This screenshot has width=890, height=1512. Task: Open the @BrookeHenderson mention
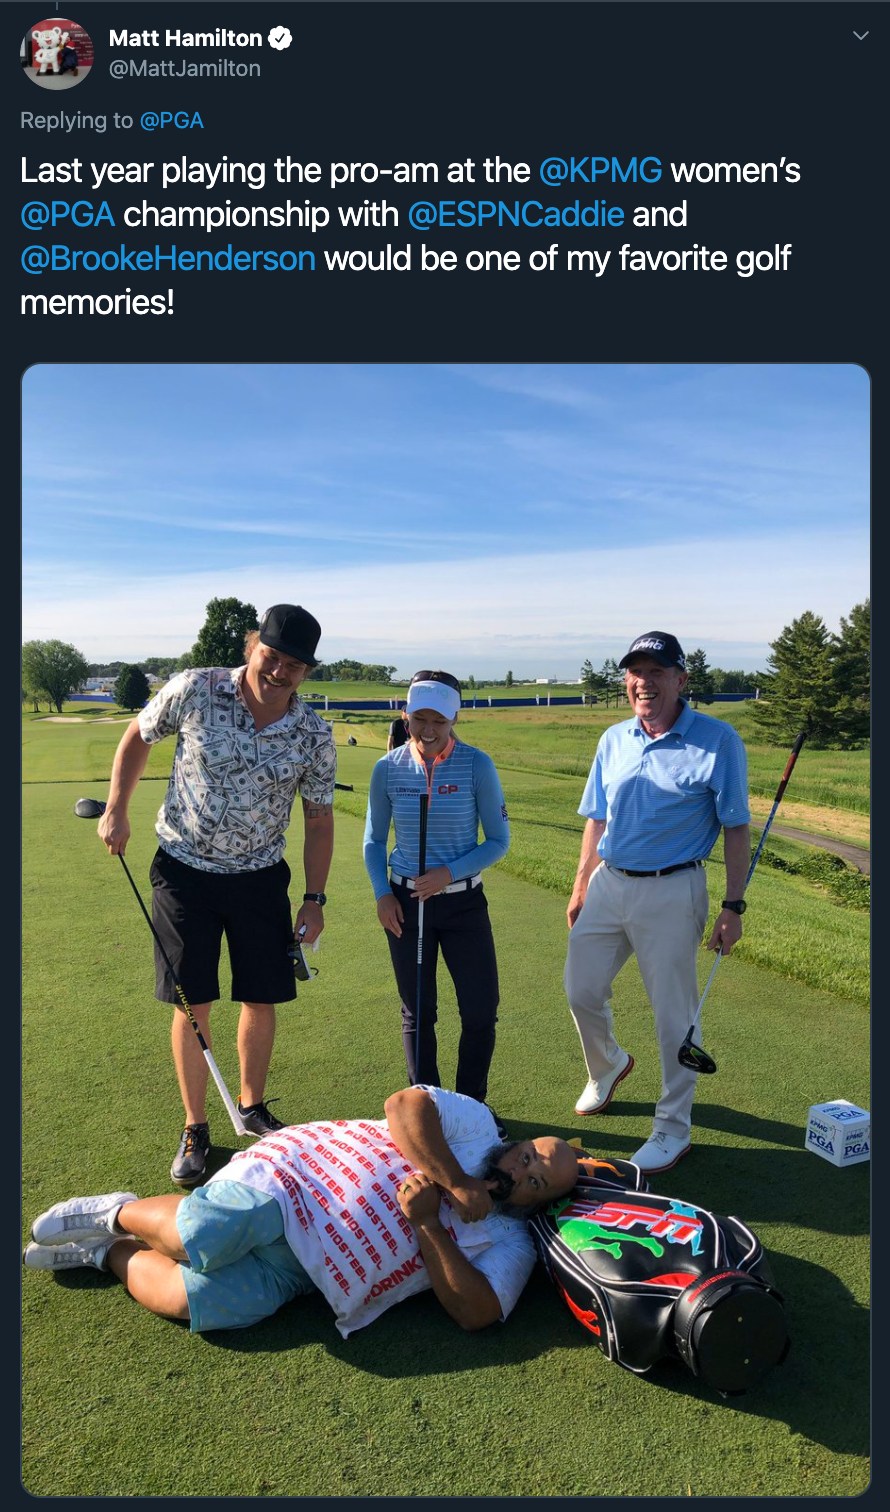pyautogui.click(x=168, y=259)
